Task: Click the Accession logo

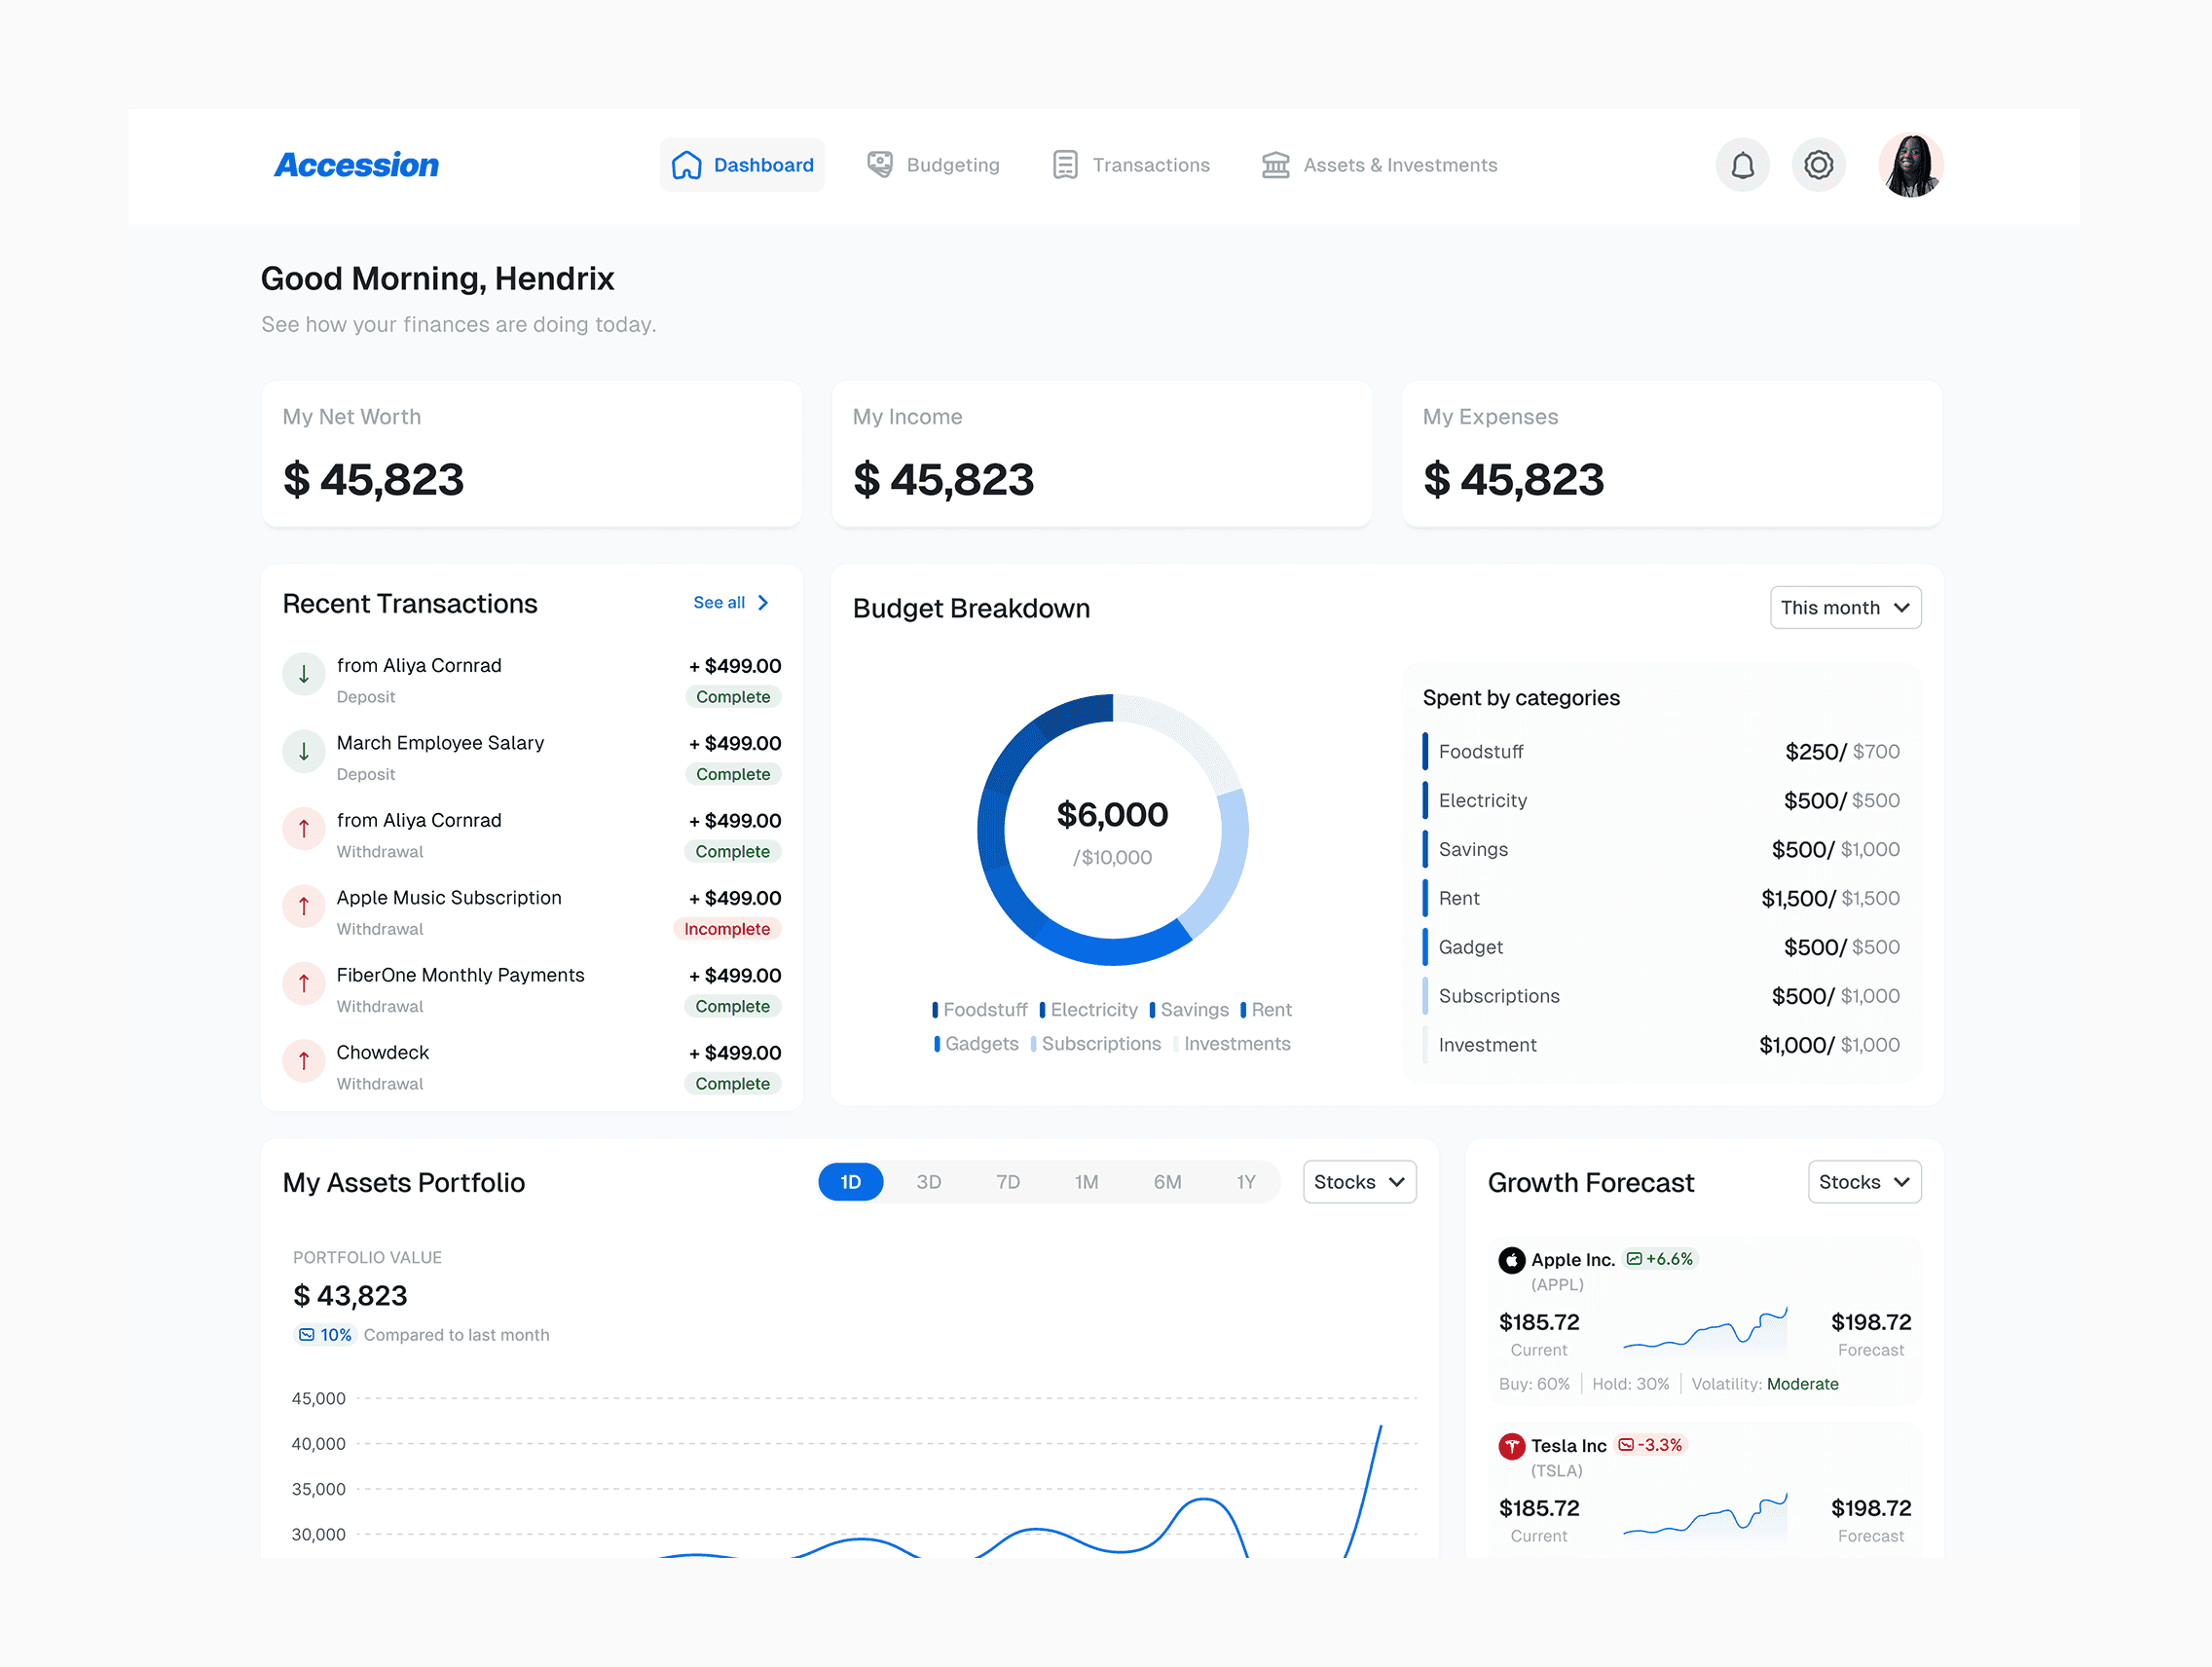Action: [x=357, y=165]
